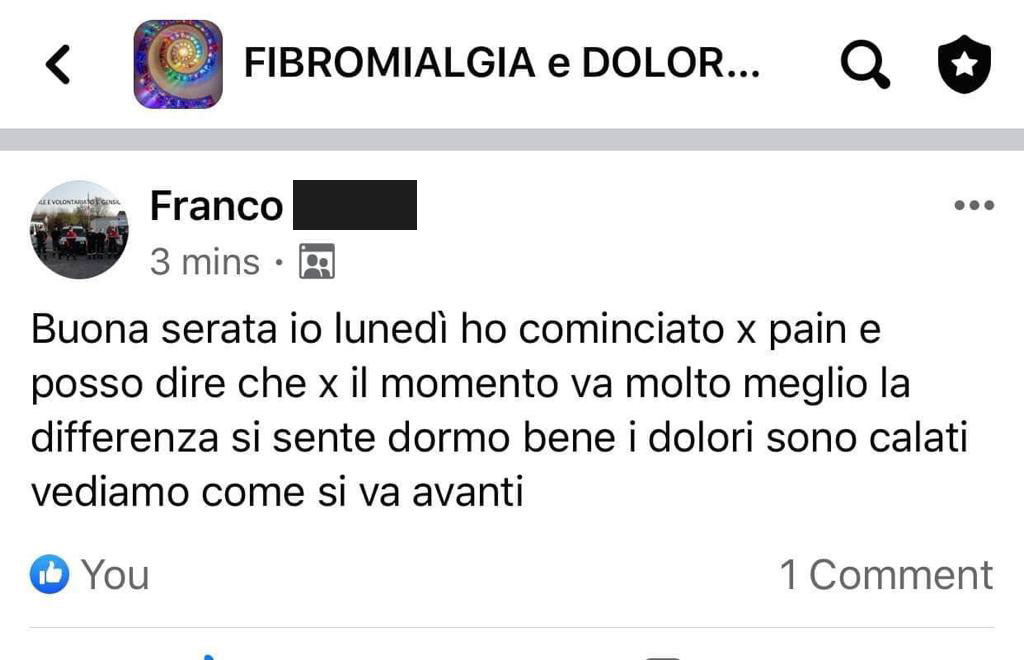This screenshot has width=1024, height=660.
Task: Open the shield star admin tools icon
Action: pyautogui.click(x=964, y=64)
